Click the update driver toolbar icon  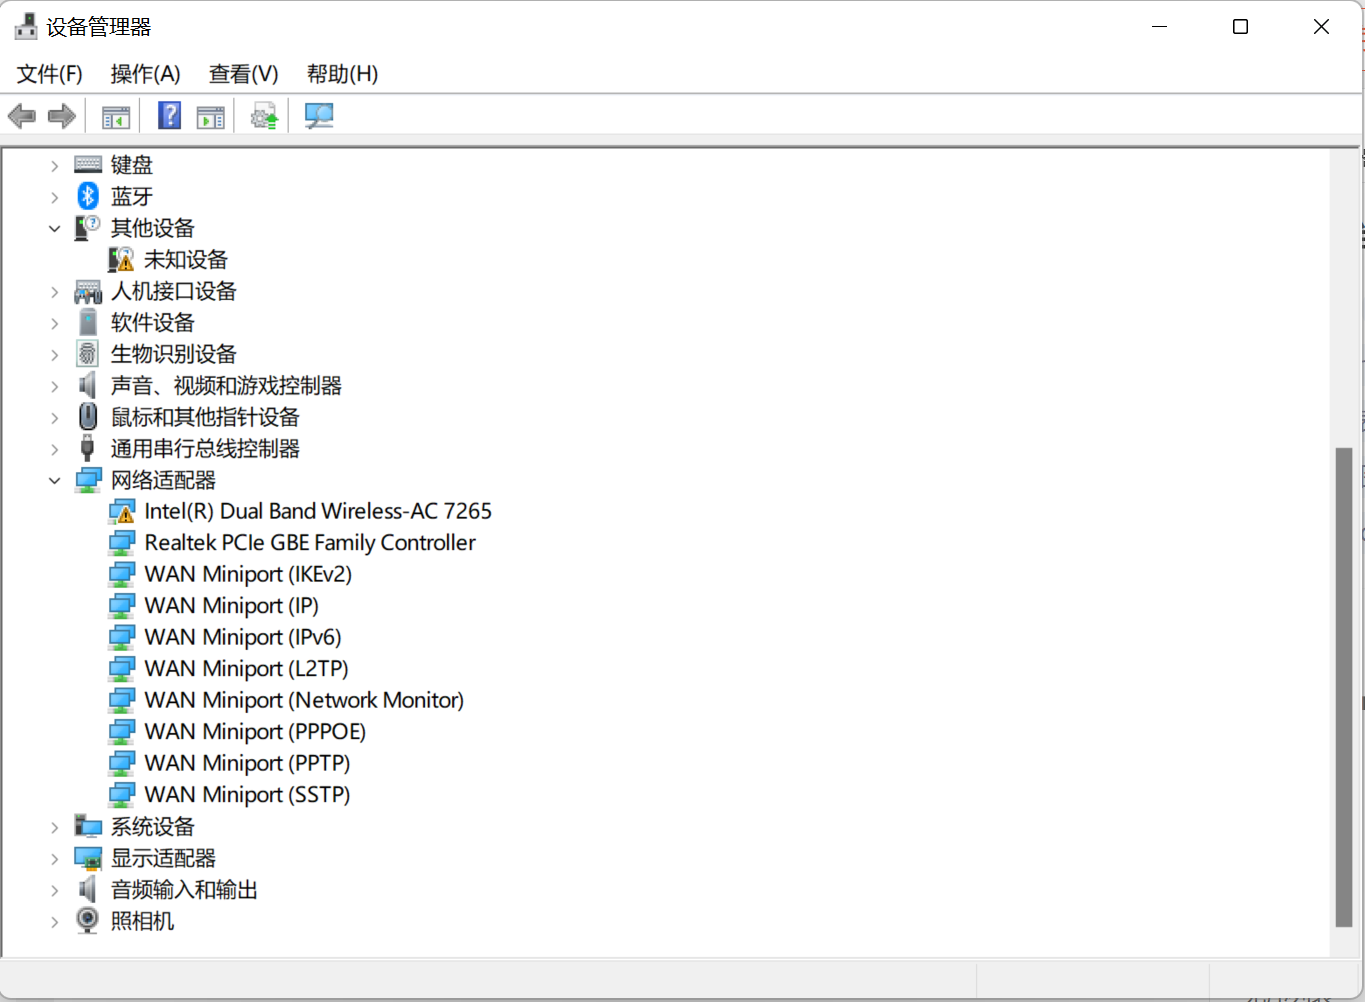tap(264, 117)
